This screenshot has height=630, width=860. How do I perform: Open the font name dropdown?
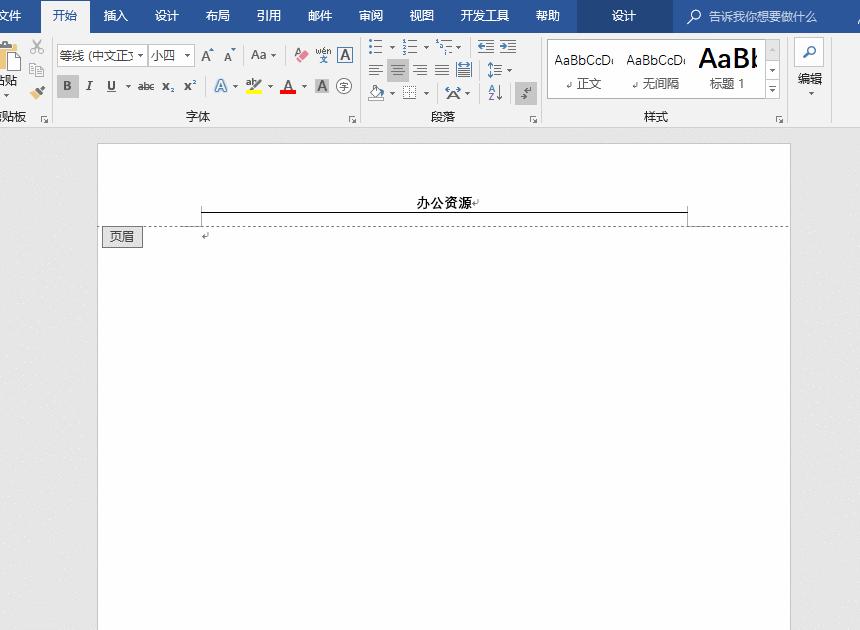140,56
